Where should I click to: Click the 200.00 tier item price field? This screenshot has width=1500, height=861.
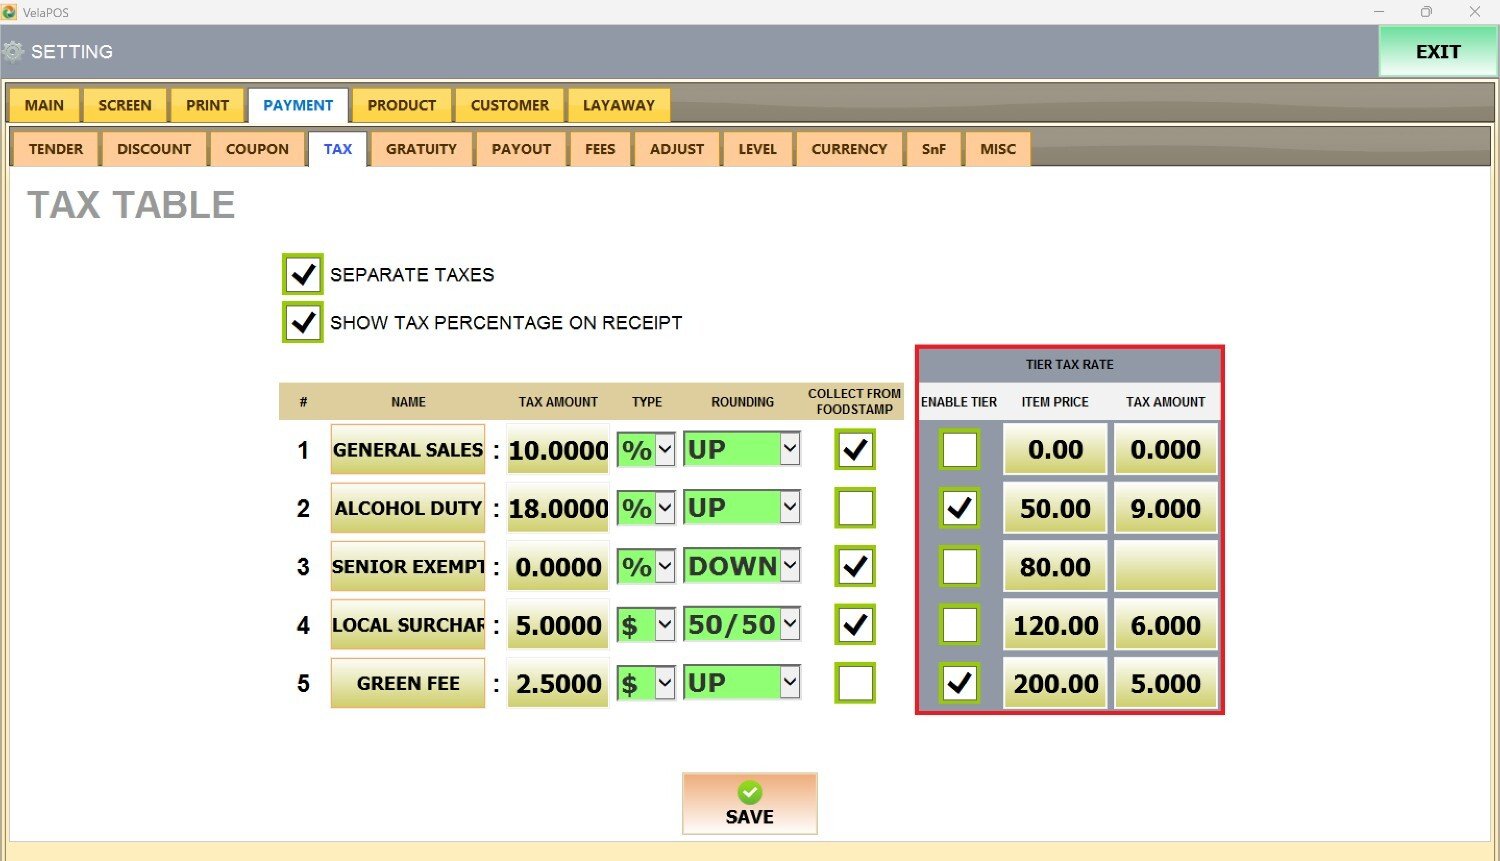click(x=1055, y=684)
